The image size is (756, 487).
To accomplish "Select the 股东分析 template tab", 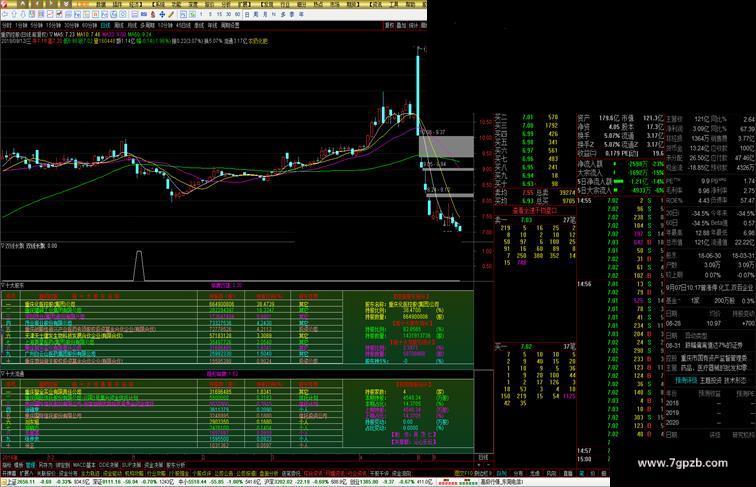I will pyautogui.click(x=176, y=466).
